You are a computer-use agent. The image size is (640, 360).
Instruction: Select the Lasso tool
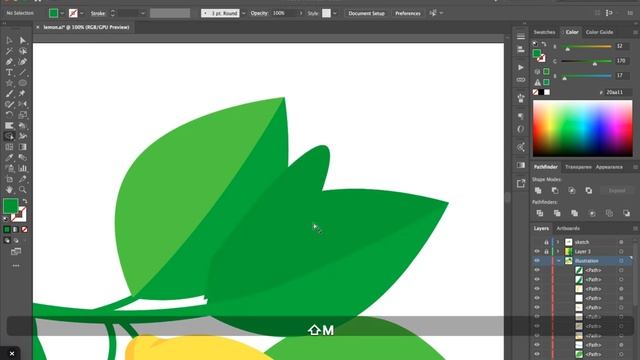(x=22, y=51)
